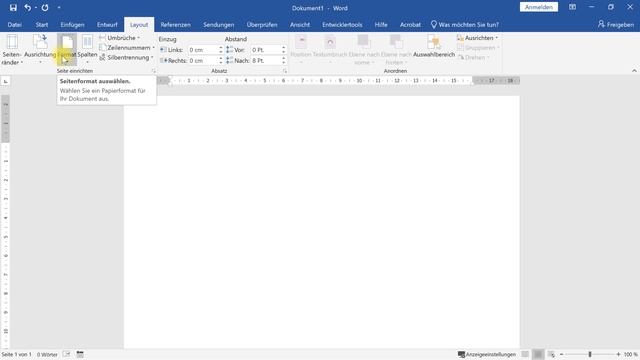Switch to the Einfügen tab
This screenshot has width=640, height=360.
pyautogui.click(x=72, y=24)
